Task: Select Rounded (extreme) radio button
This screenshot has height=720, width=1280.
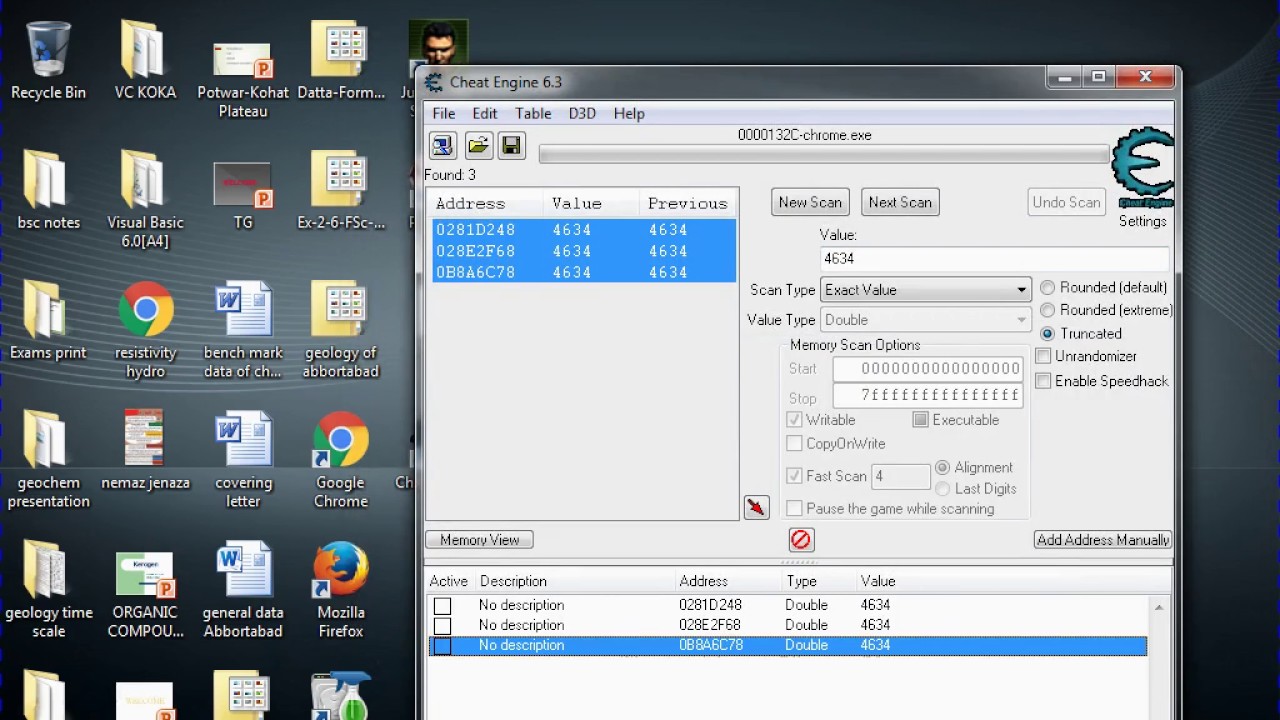Action: 1047,310
